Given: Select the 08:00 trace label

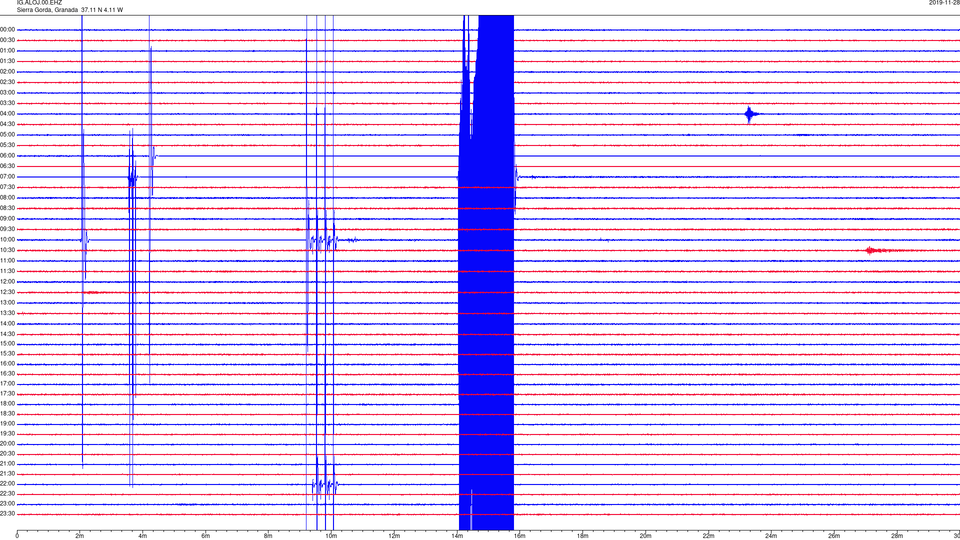Looking at the screenshot, I should pos(7,197).
